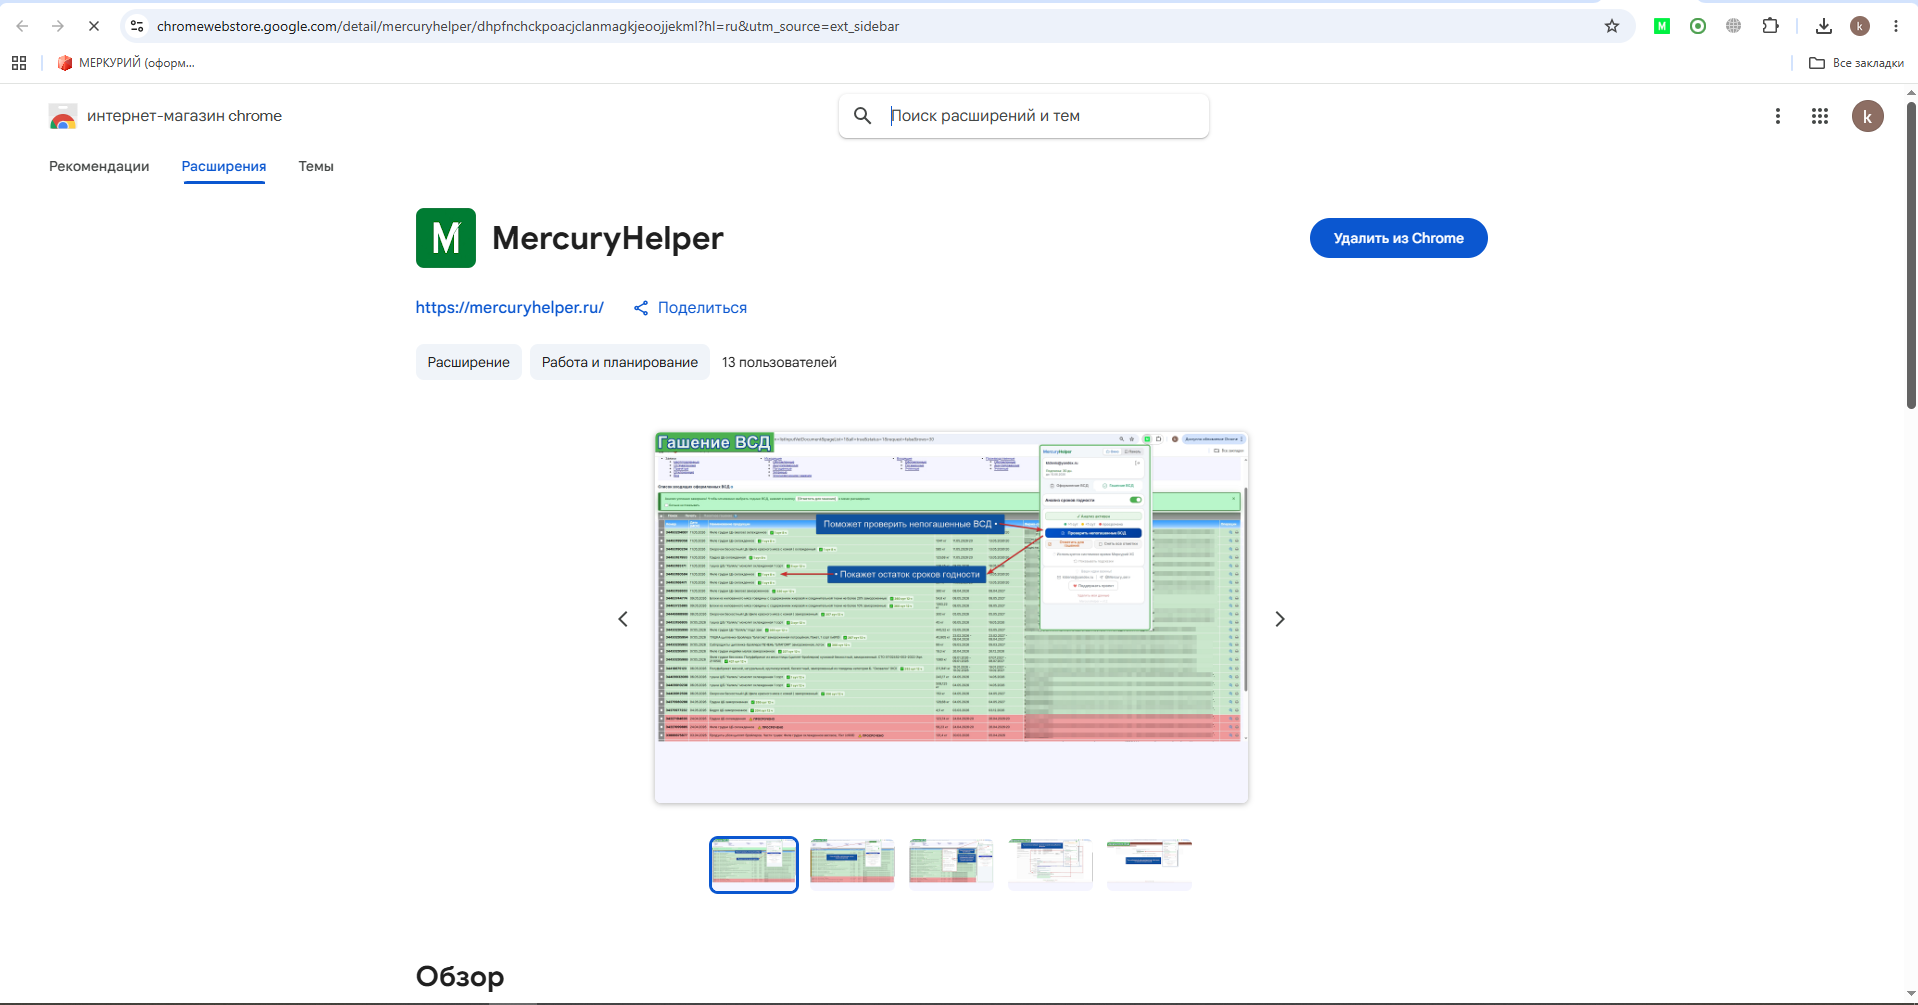Click the browser forward arrow
Image resolution: width=1918 pixels, height=1005 pixels.
(58, 26)
